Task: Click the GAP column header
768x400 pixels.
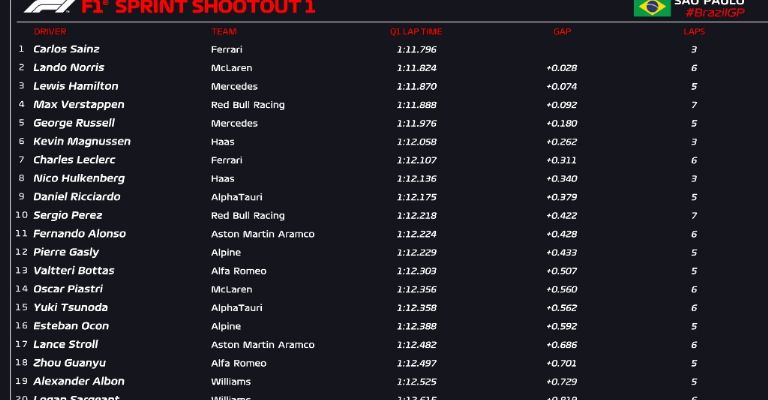Action: pyautogui.click(x=562, y=31)
